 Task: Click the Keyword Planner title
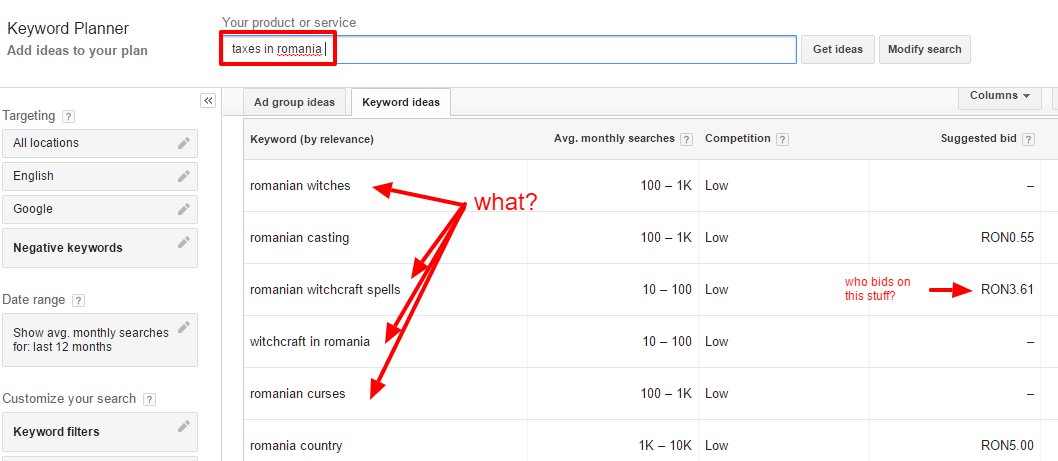(x=67, y=29)
